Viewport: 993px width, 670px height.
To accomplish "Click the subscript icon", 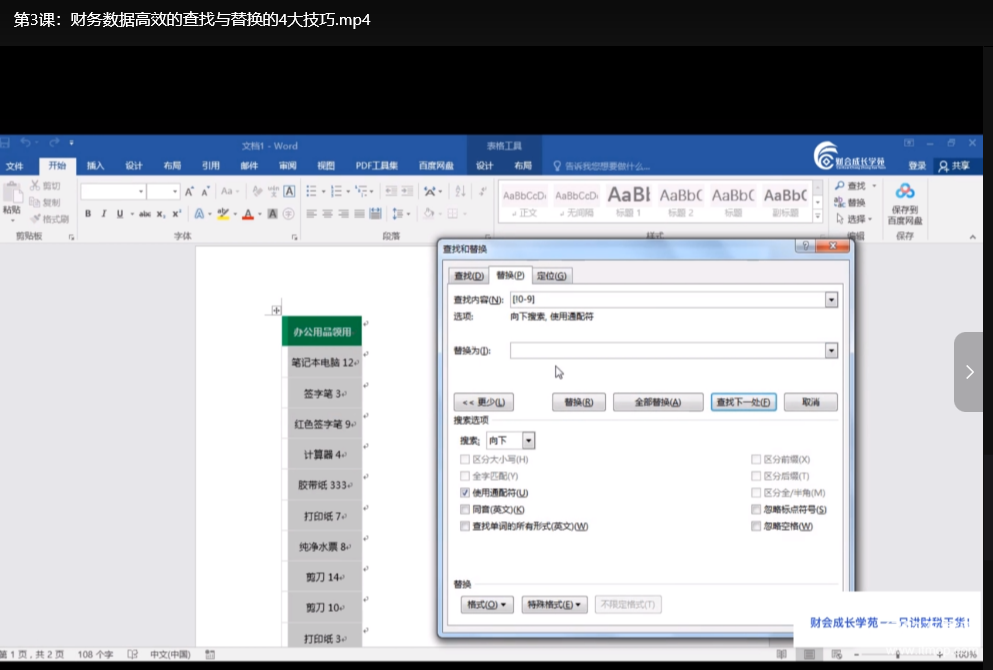I will 161,214.
